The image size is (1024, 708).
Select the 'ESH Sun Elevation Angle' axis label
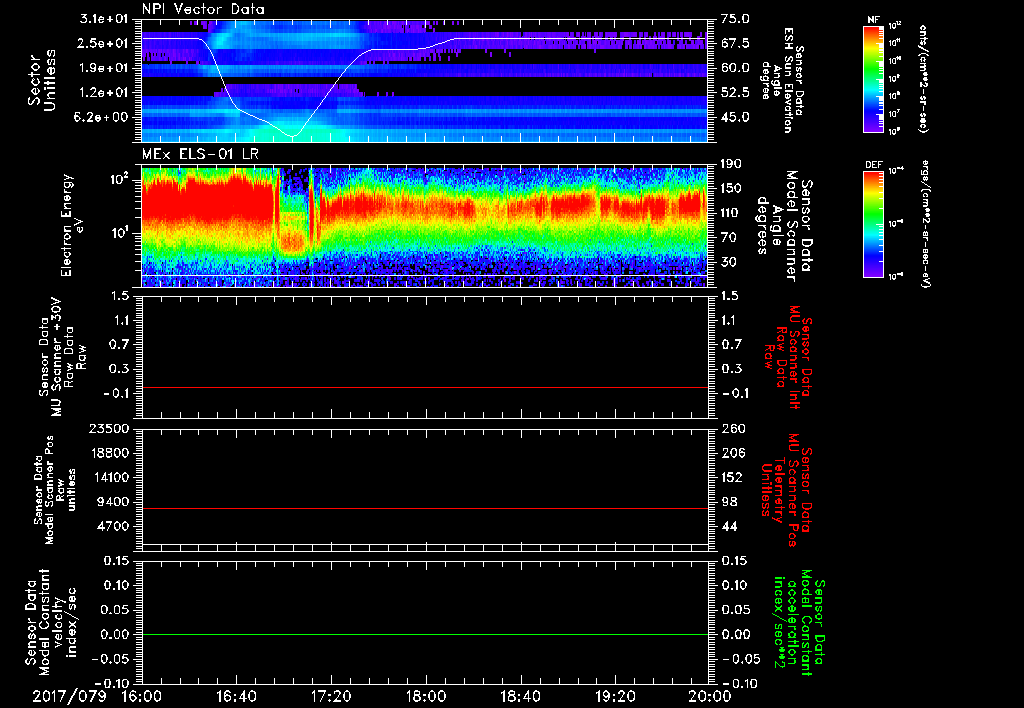coord(782,80)
